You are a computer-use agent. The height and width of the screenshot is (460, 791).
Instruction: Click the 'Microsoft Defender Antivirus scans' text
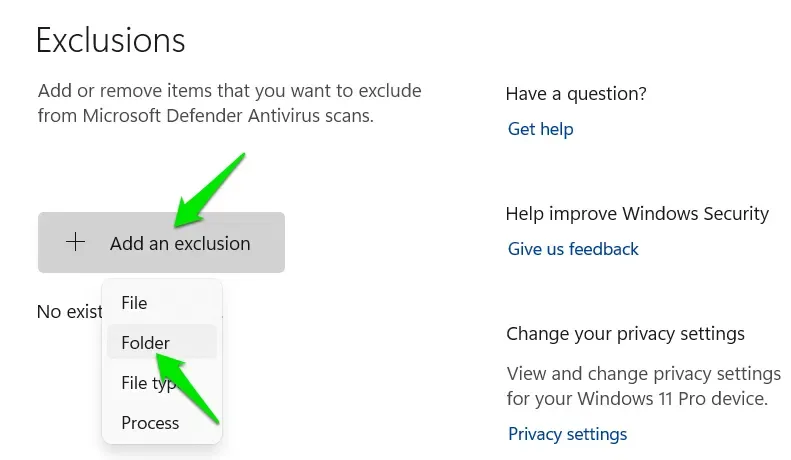[x=205, y=115]
